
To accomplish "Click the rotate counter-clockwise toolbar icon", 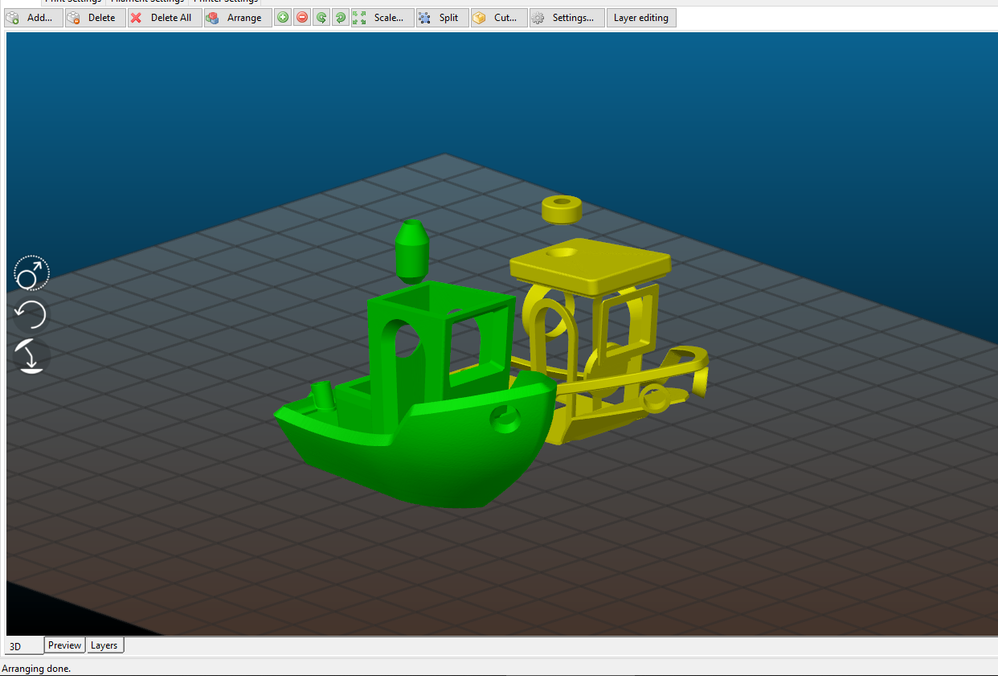I will pos(321,18).
